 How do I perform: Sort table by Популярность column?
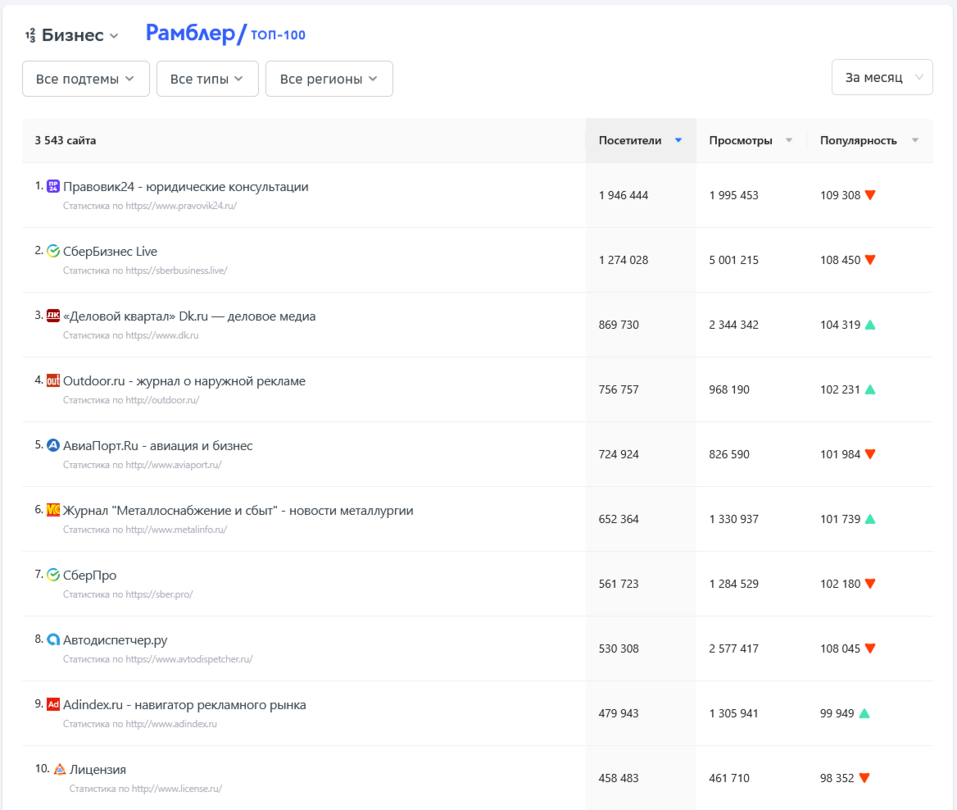[868, 141]
